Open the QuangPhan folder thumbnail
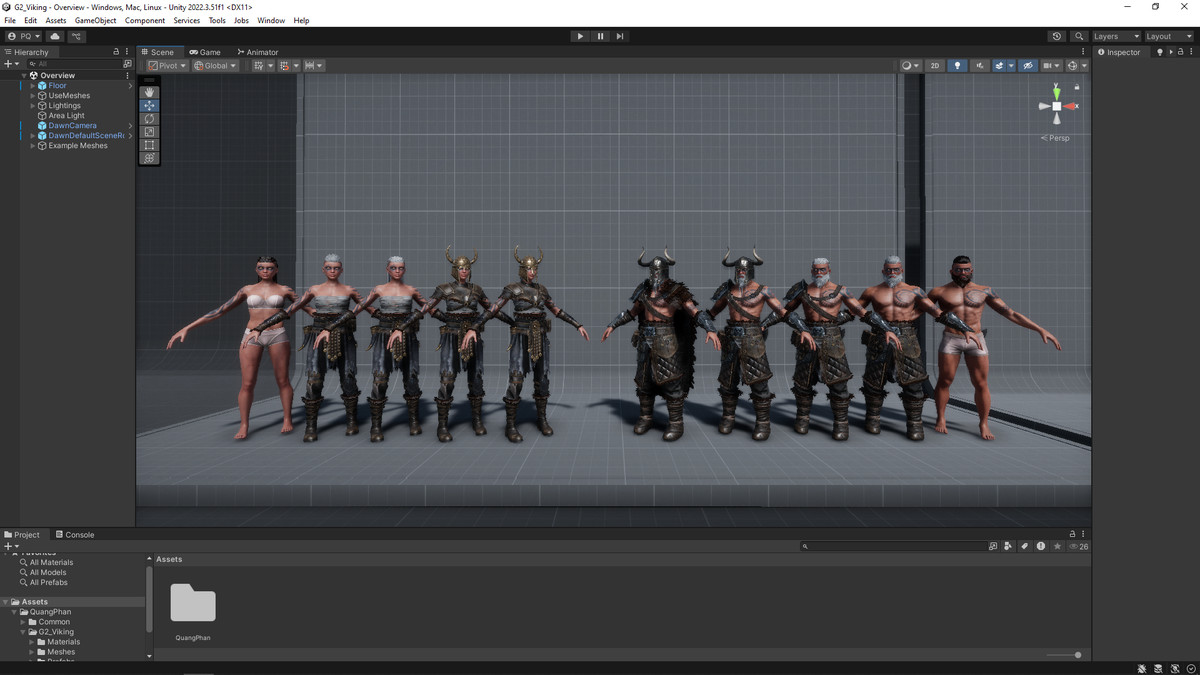The width and height of the screenshot is (1200, 675). tap(193, 604)
